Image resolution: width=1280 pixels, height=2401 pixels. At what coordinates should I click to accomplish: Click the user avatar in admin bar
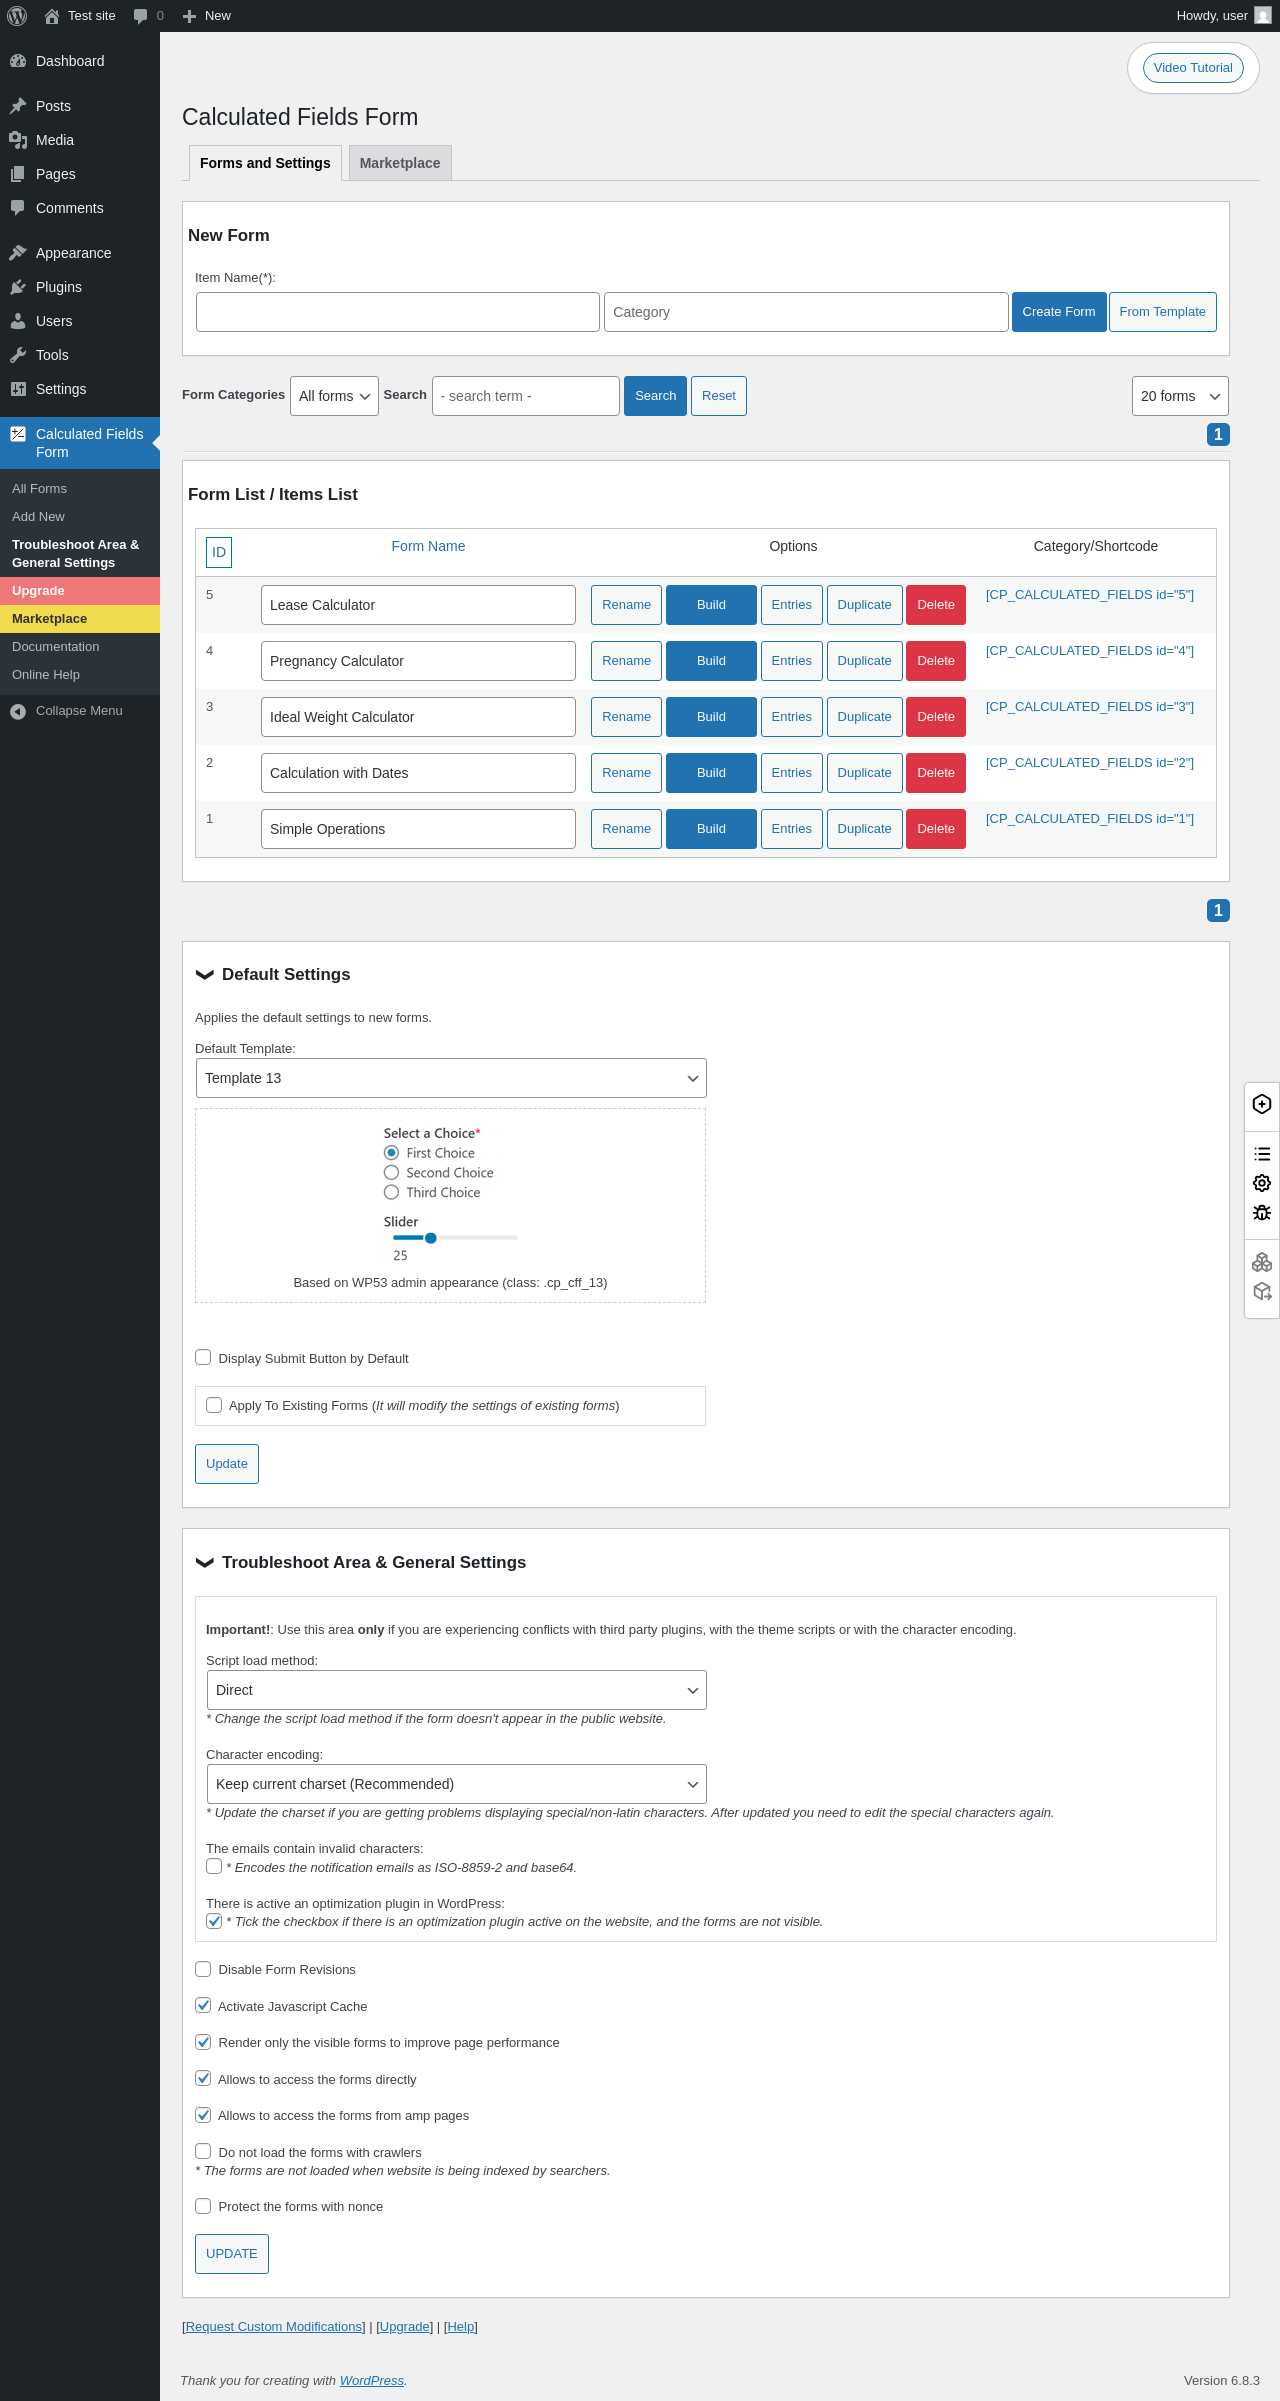(1263, 16)
